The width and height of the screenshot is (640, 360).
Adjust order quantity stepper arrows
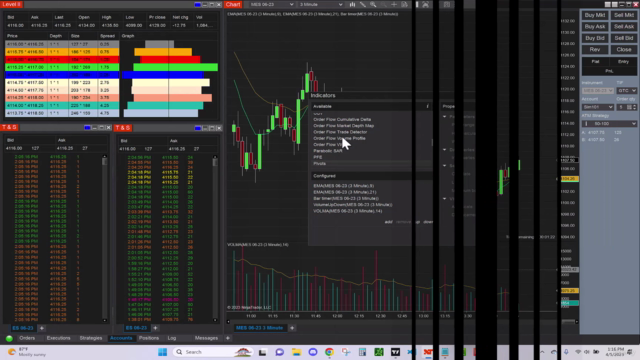pos(634,107)
